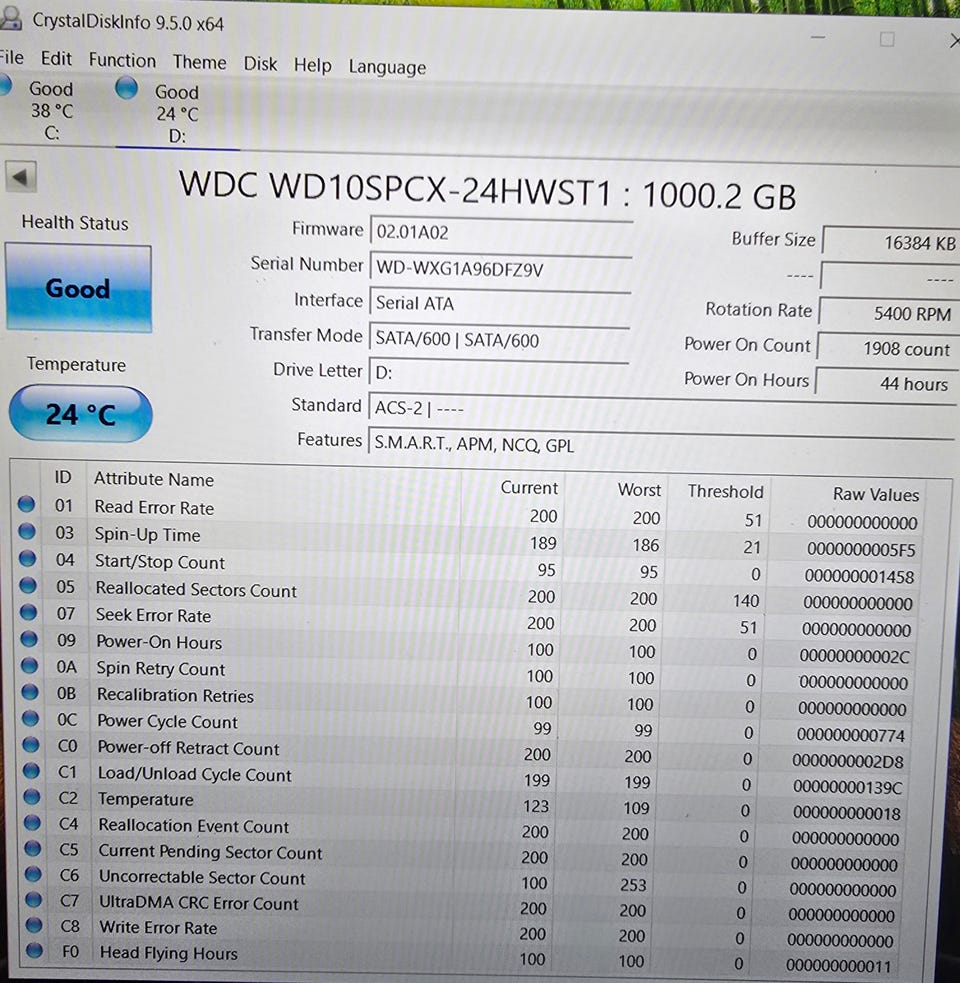Image resolution: width=960 pixels, height=983 pixels.
Task: Click the Drive Letter field D:
Action: click(x=498, y=373)
